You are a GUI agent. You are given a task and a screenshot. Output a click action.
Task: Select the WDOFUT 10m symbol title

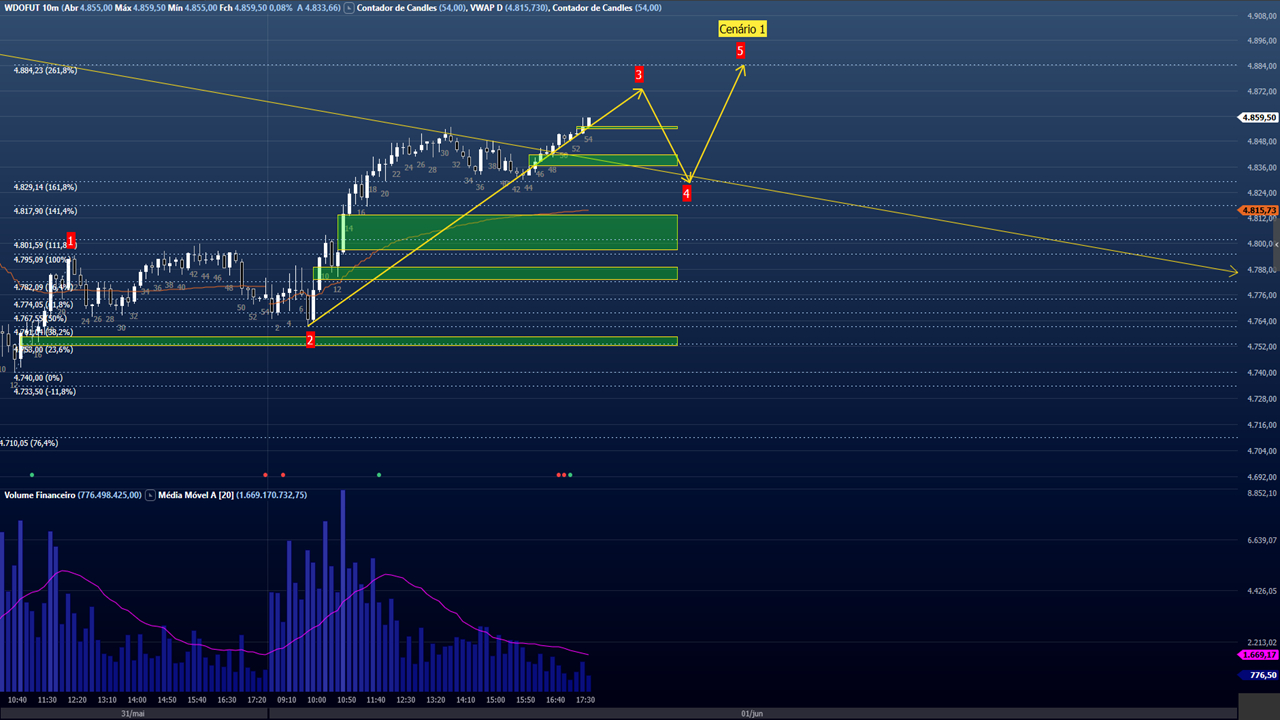pos(30,7)
